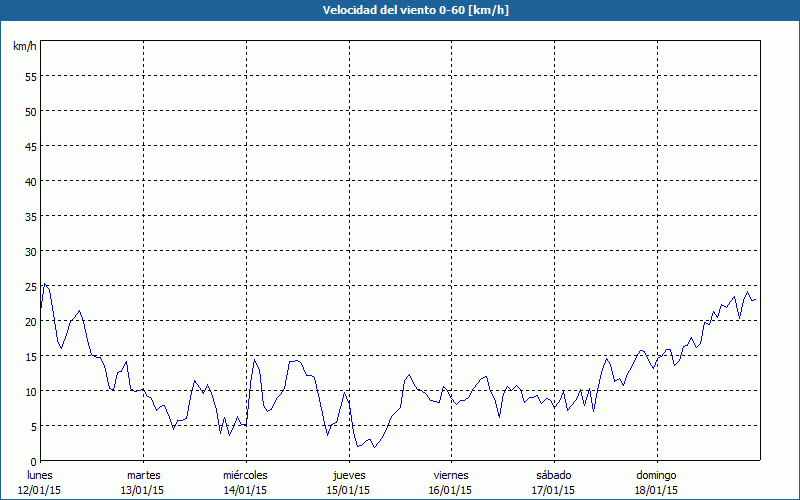Select the 'sábado' day label

pyautogui.click(x=553, y=475)
